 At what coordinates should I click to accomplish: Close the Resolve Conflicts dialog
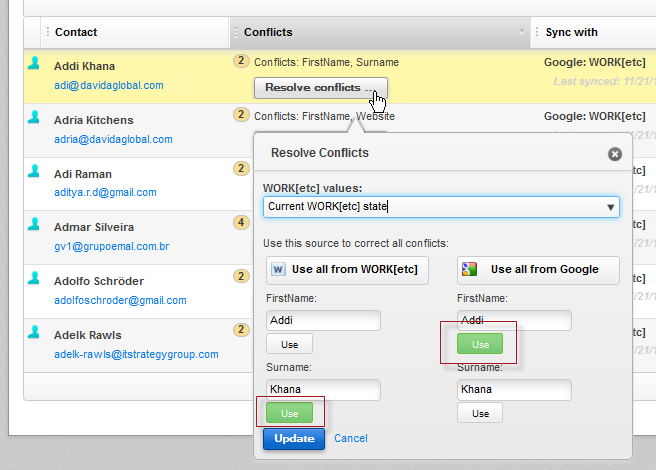pyautogui.click(x=615, y=154)
